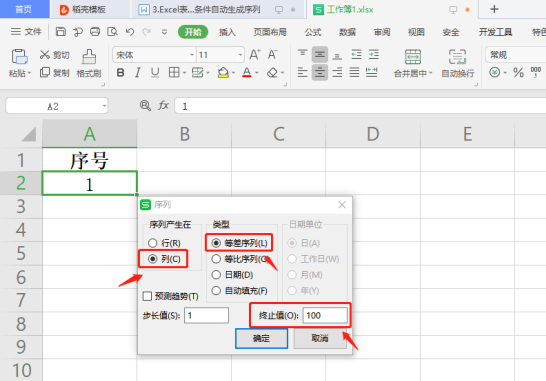Click the Copy icon
This screenshot has height=381, width=546.
(45, 72)
